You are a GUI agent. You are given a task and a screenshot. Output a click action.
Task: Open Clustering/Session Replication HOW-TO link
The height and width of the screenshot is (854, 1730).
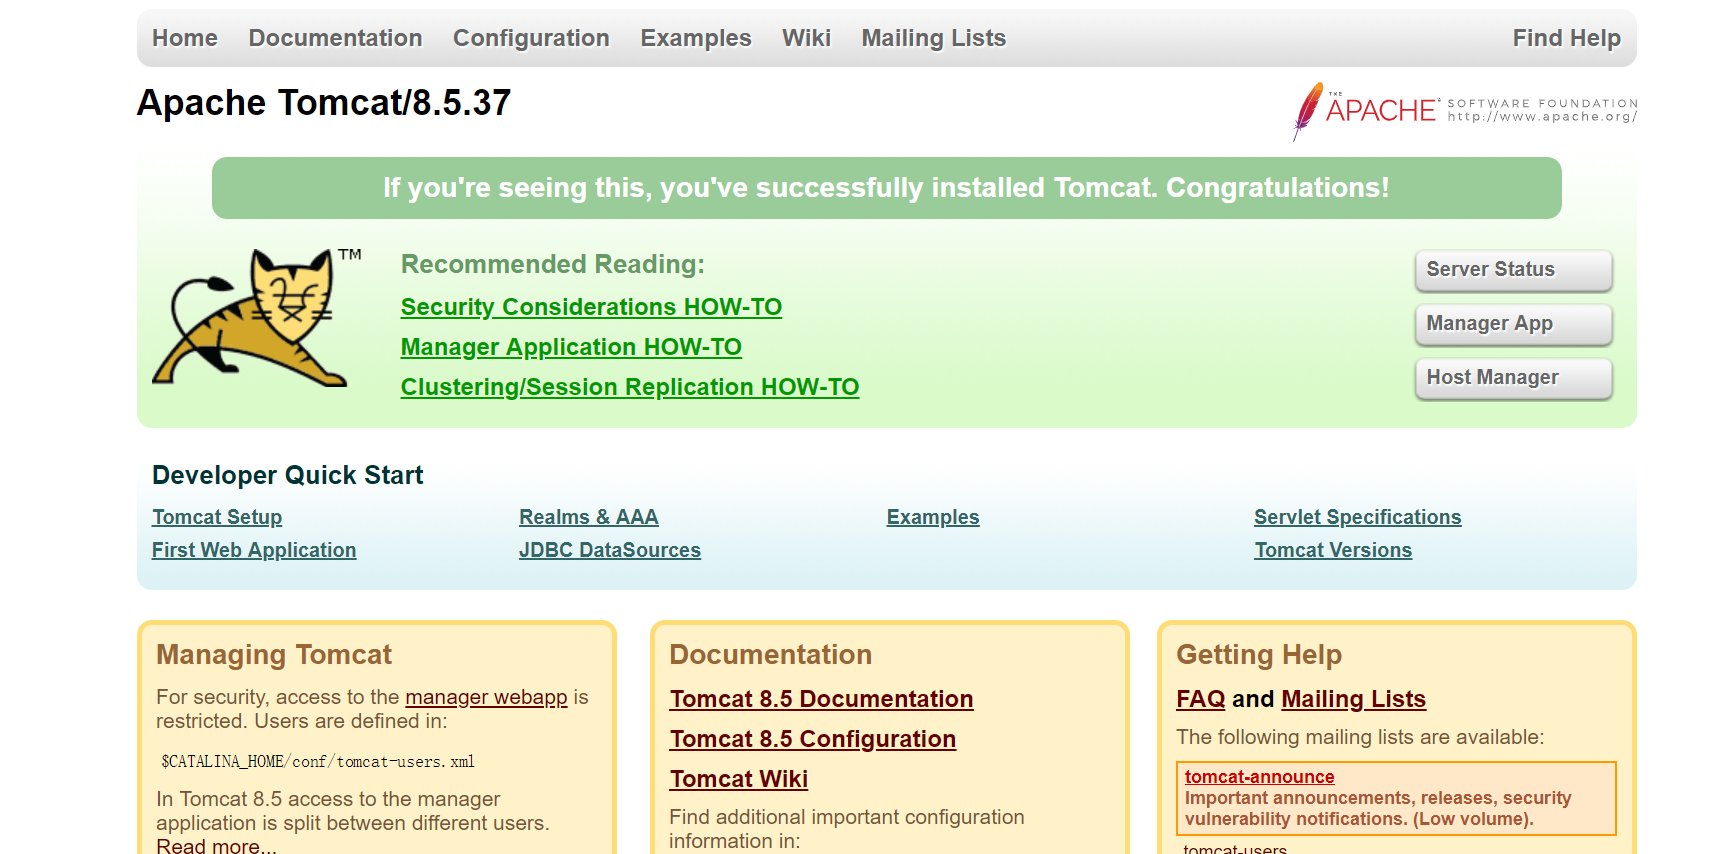(630, 387)
